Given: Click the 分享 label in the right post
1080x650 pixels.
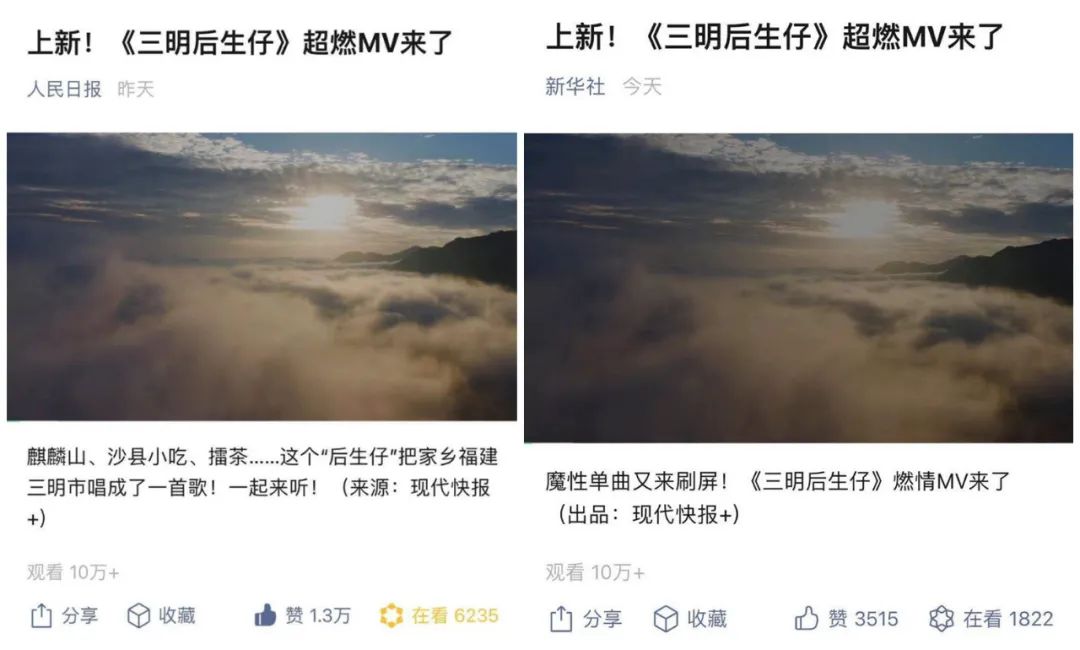Looking at the screenshot, I should [602, 619].
